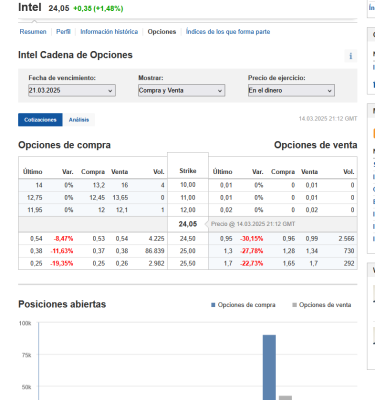This screenshot has width=375, height=400.
Task: Expand the Mostrar Compra y Venta dropdown
Action: [x=181, y=90]
